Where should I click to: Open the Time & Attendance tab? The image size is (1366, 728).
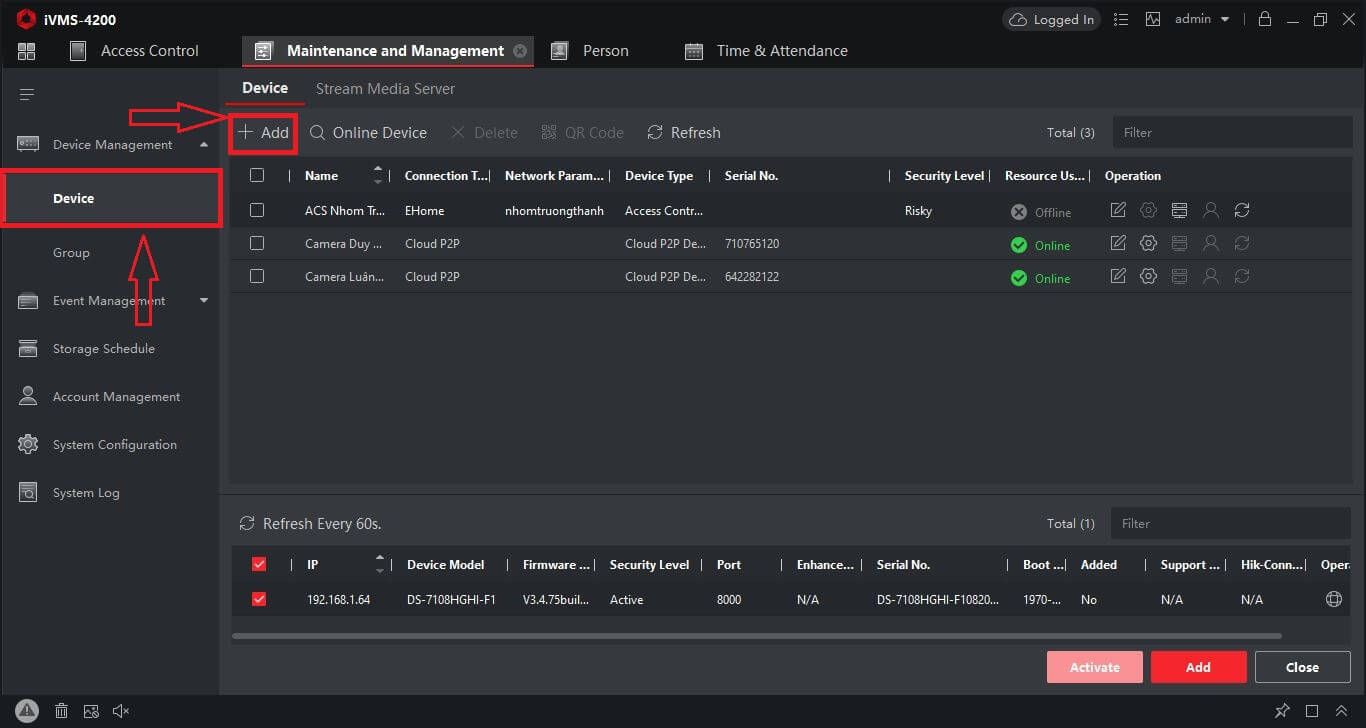point(766,51)
